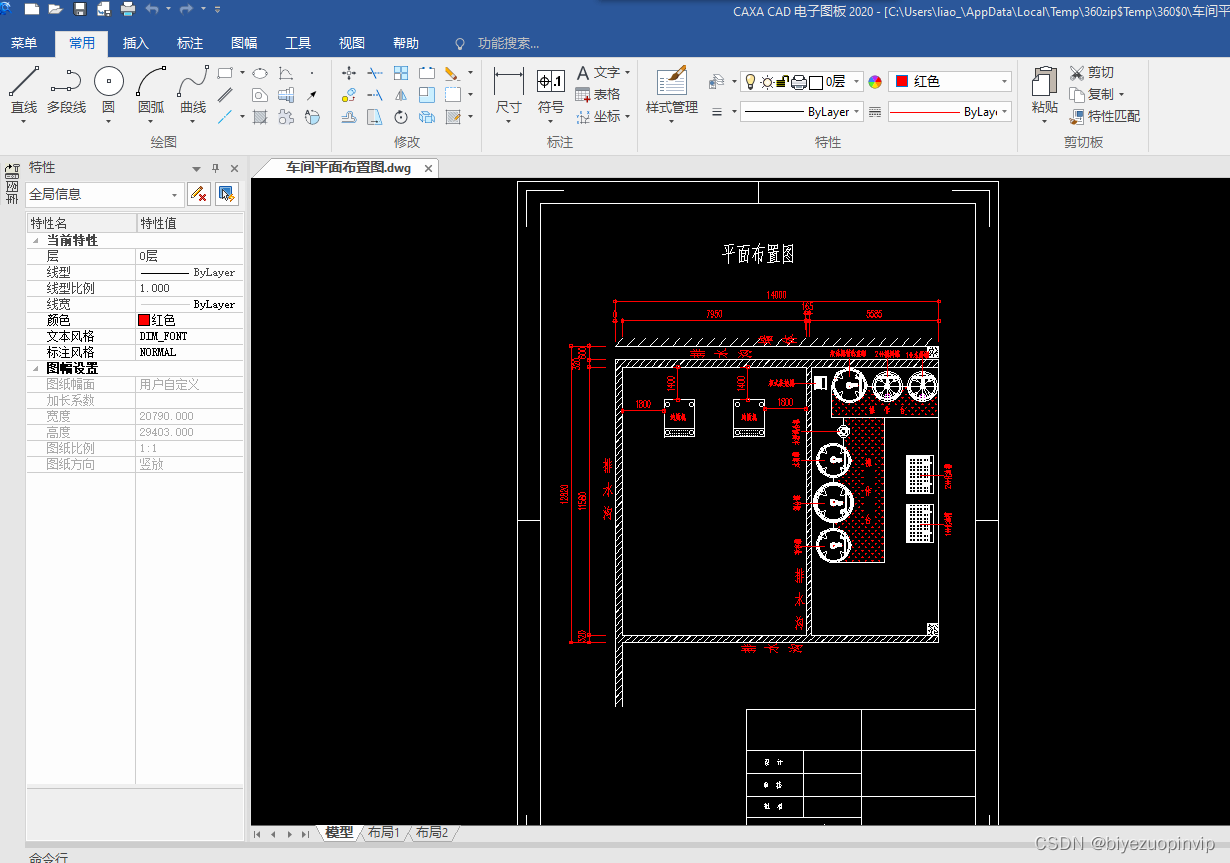The image size is (1230, 863).
Task: Click the 剪切 cut button
Action: click(1092, 73)
